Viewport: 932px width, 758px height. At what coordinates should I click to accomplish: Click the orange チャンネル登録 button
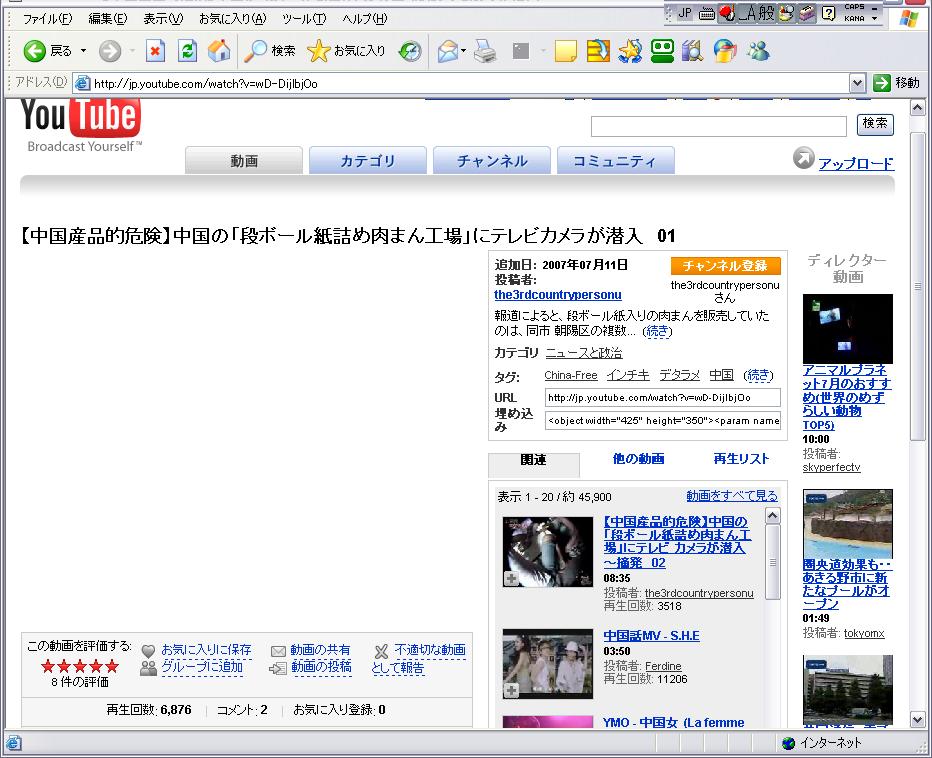pyautogui.click(x=725, y=266)
